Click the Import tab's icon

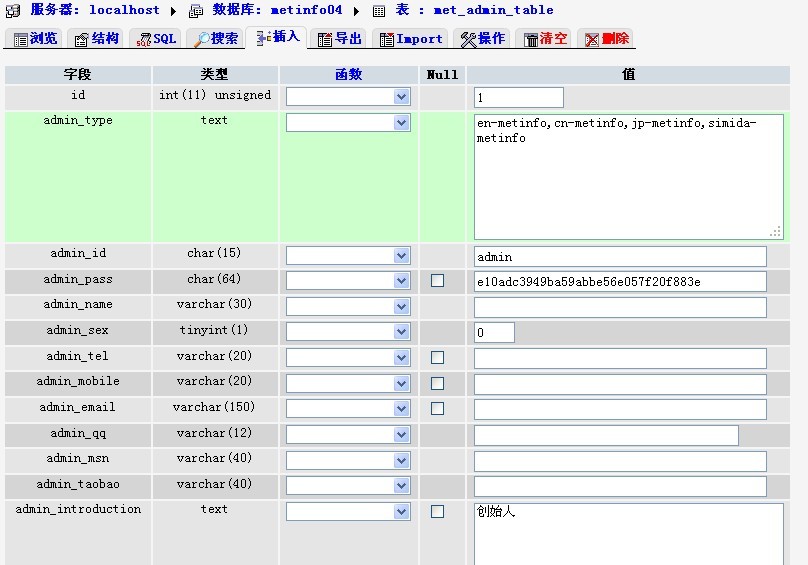coord(386,40)
